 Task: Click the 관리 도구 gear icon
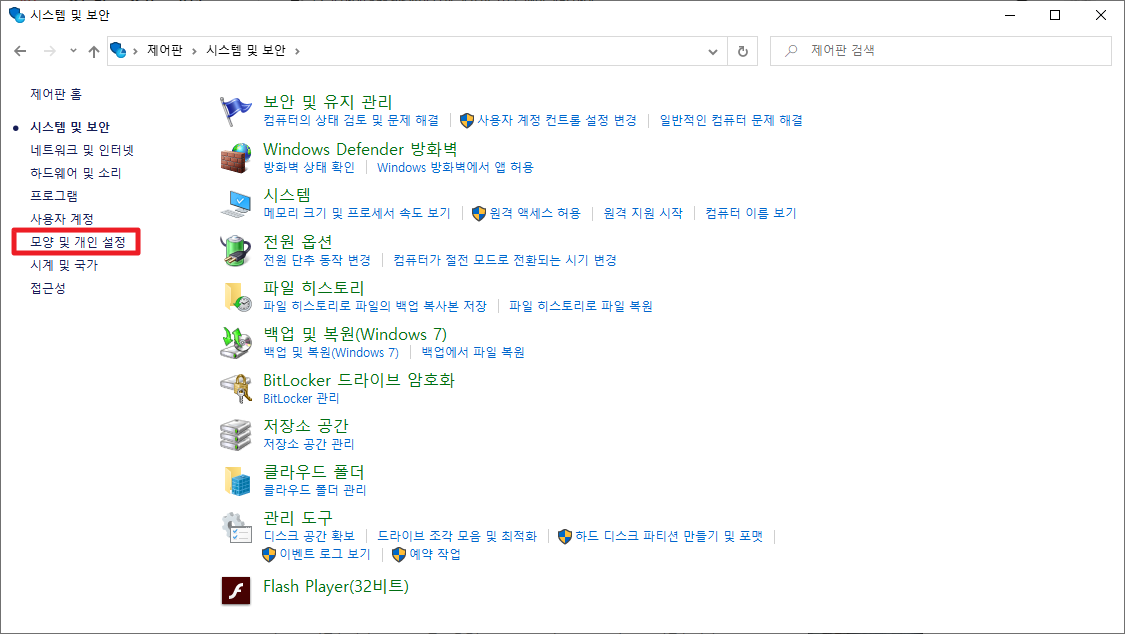coord(235,527)
